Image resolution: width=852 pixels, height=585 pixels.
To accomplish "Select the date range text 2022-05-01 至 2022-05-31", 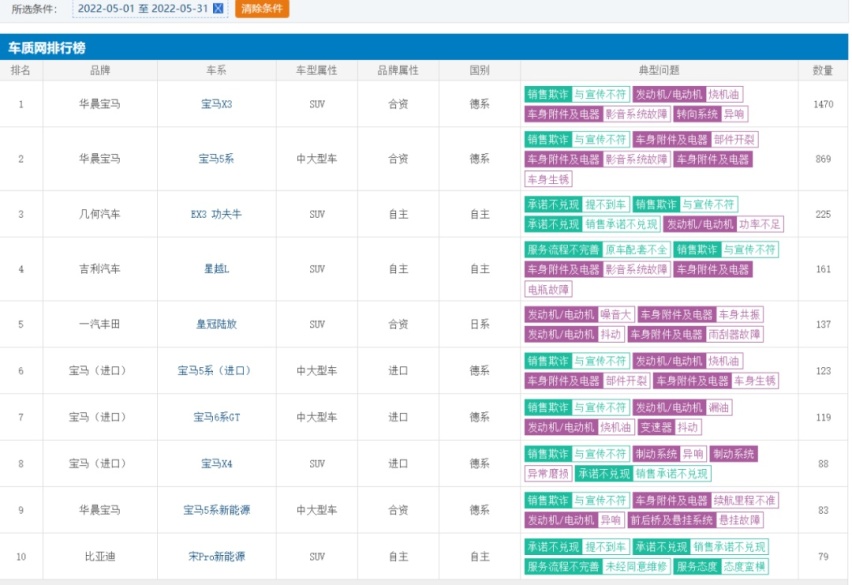I will [x=143, y=8].
